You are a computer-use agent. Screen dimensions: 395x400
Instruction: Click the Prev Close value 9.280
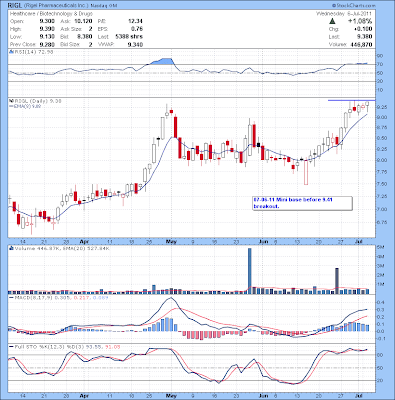click(47, 44)
